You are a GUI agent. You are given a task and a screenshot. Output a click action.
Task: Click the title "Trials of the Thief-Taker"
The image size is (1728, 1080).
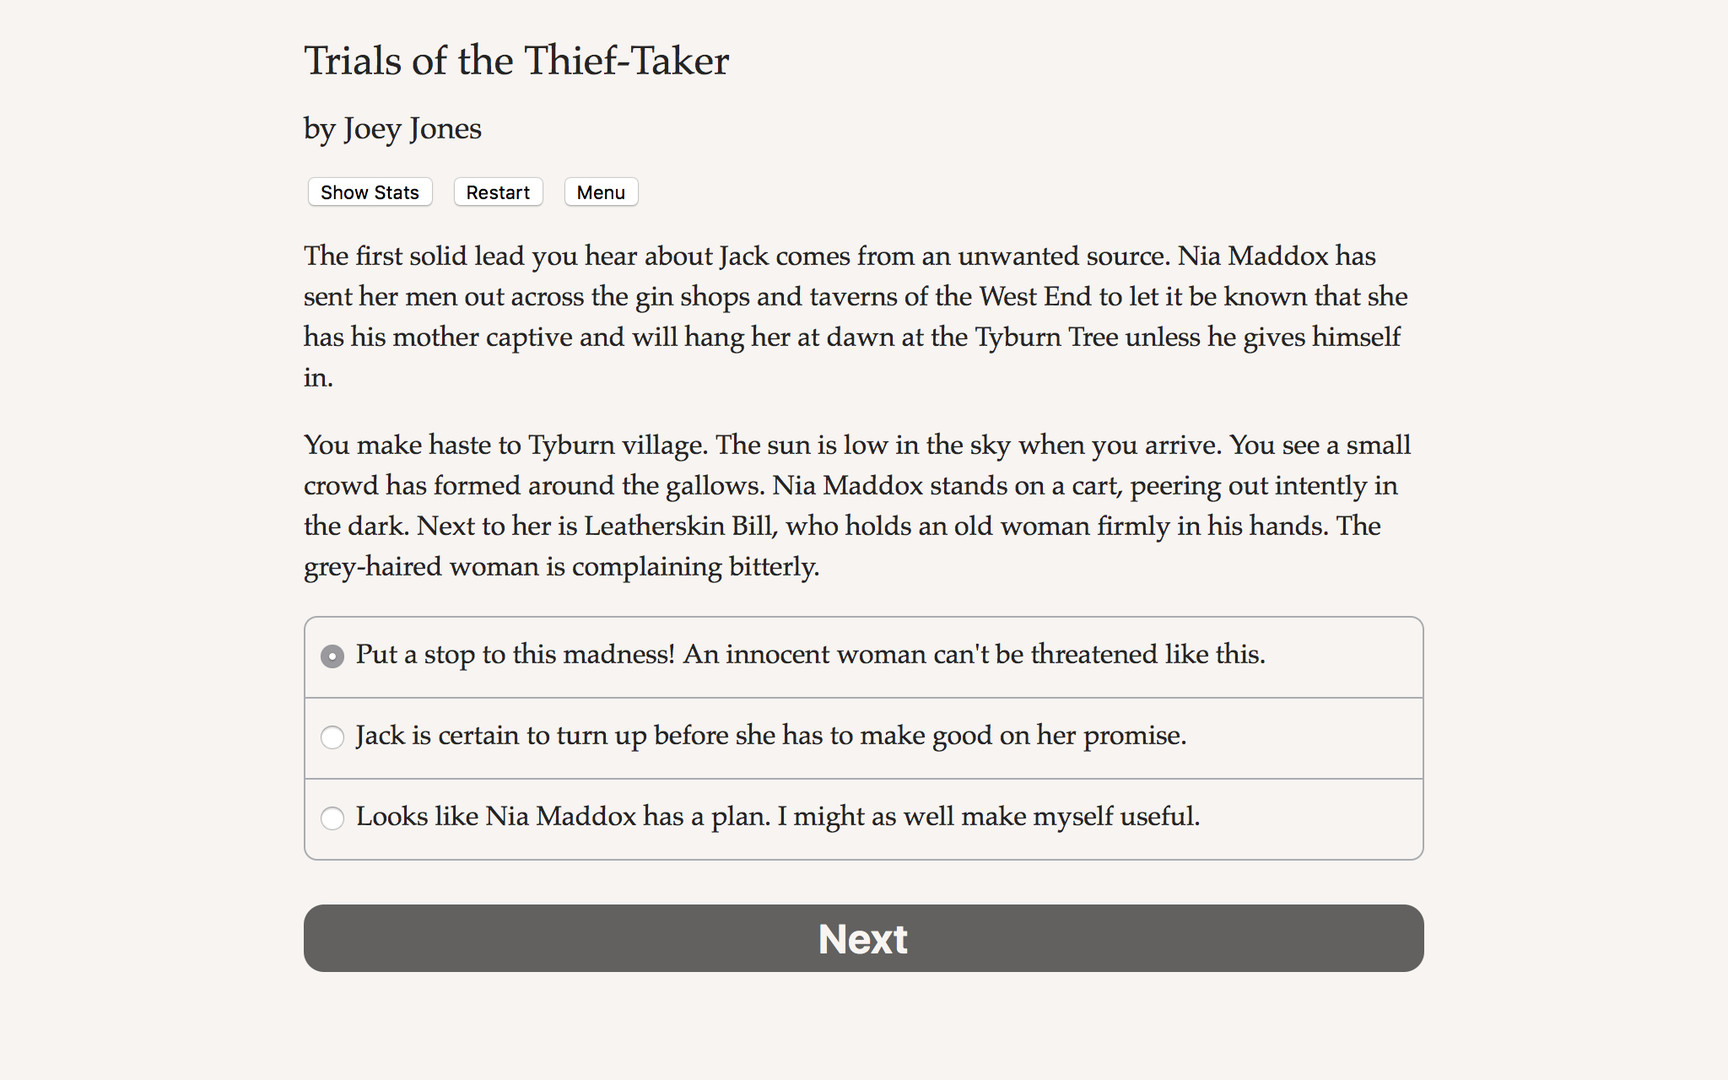(516, 60)
